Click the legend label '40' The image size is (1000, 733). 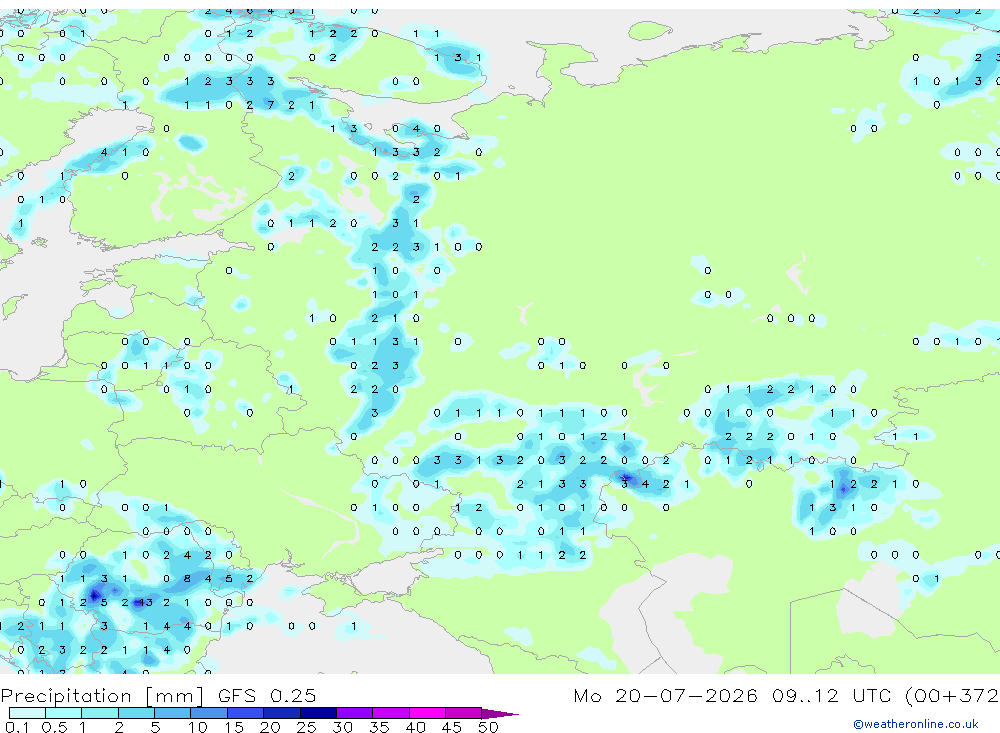(415, 727)
